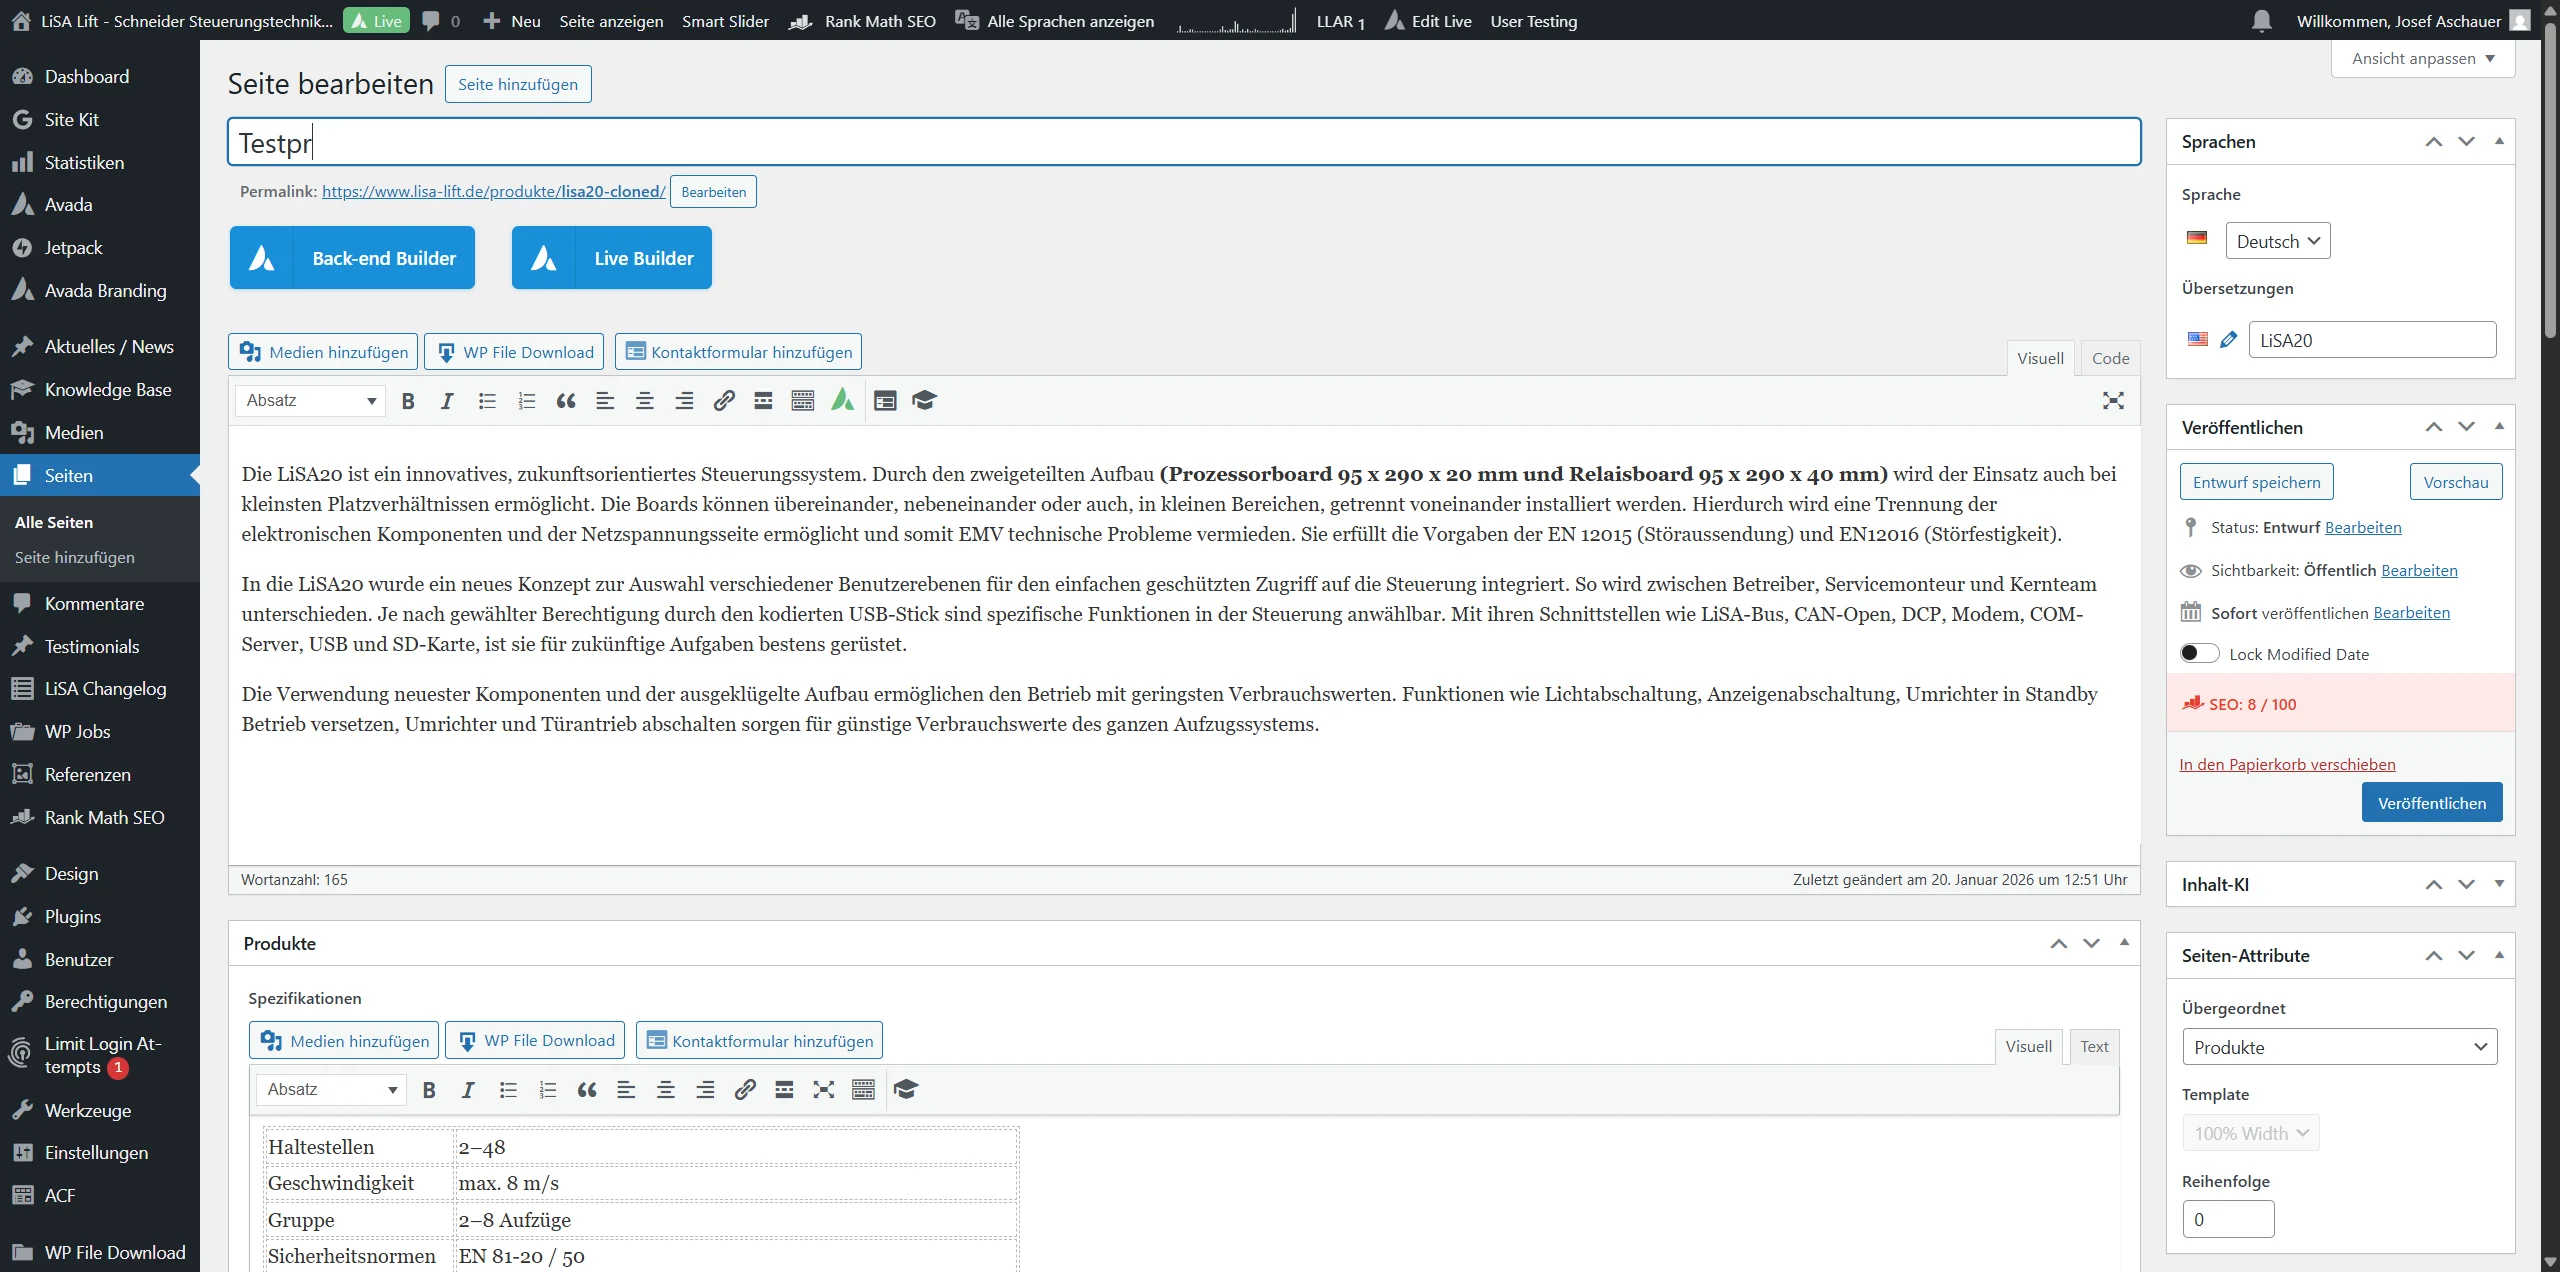This screenshot has width=2560, height=1272.
Task: Insert a bulleted list in the editor
Action: coord(487,400)
